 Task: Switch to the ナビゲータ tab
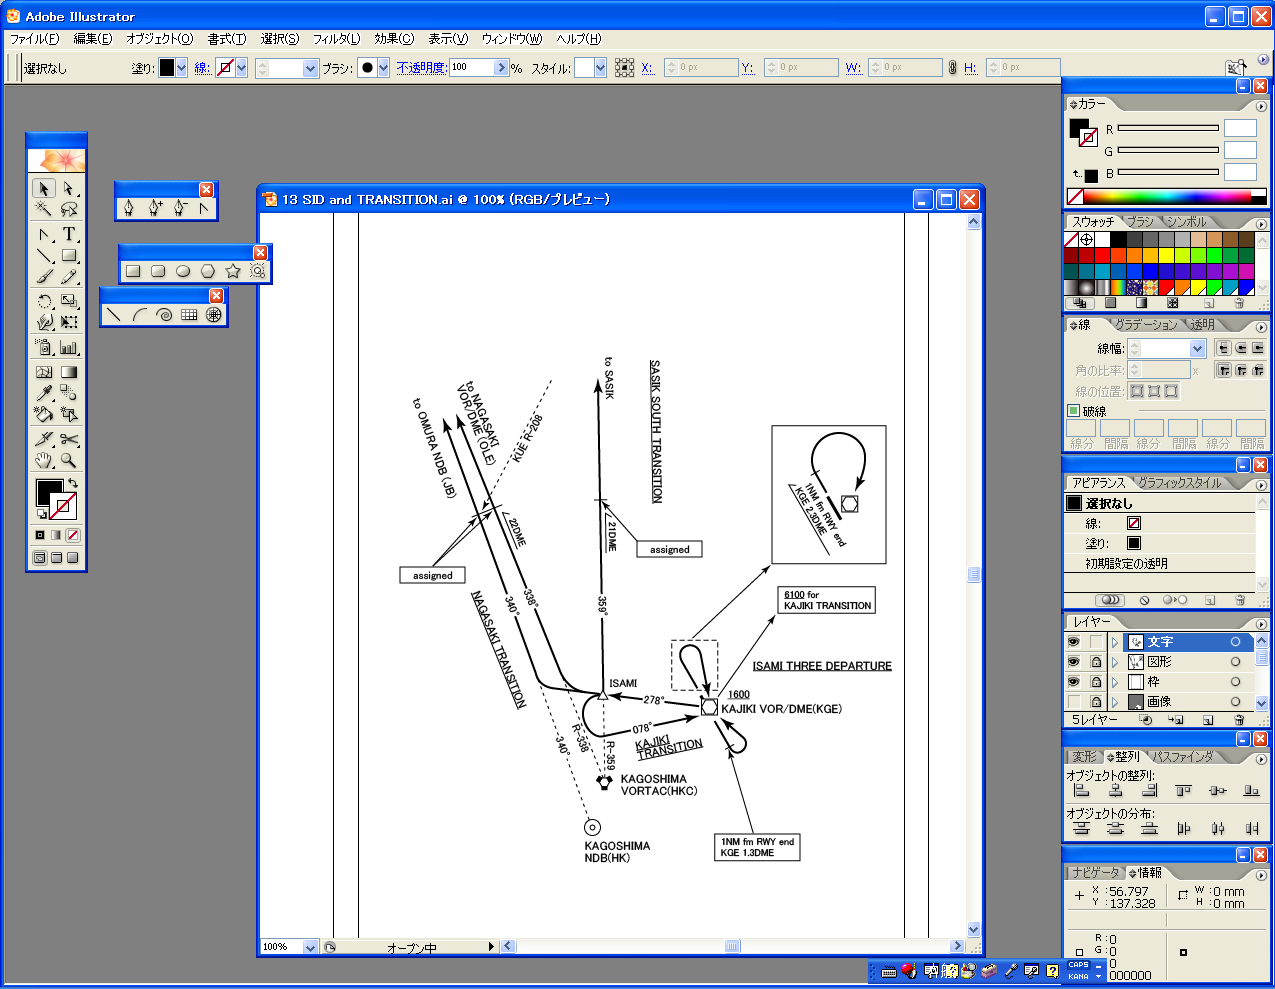coord(1096,873)
